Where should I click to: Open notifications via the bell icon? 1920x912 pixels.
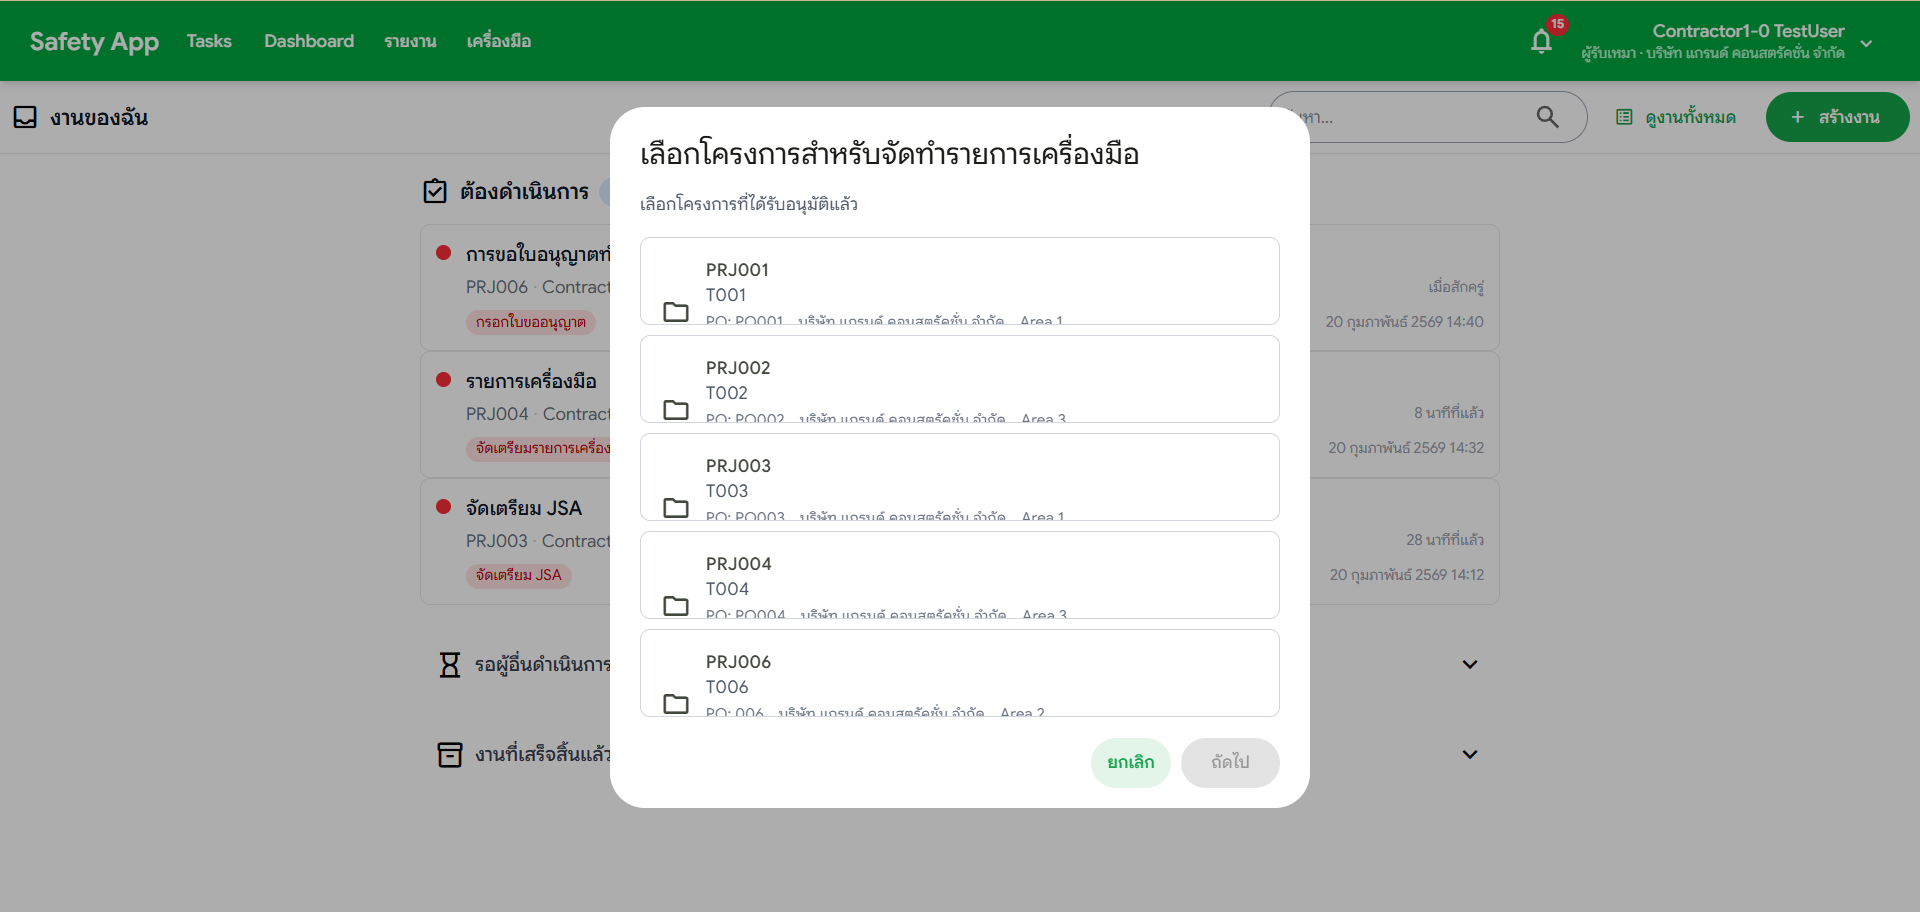pyautogui.click(x=1540, y=40)
